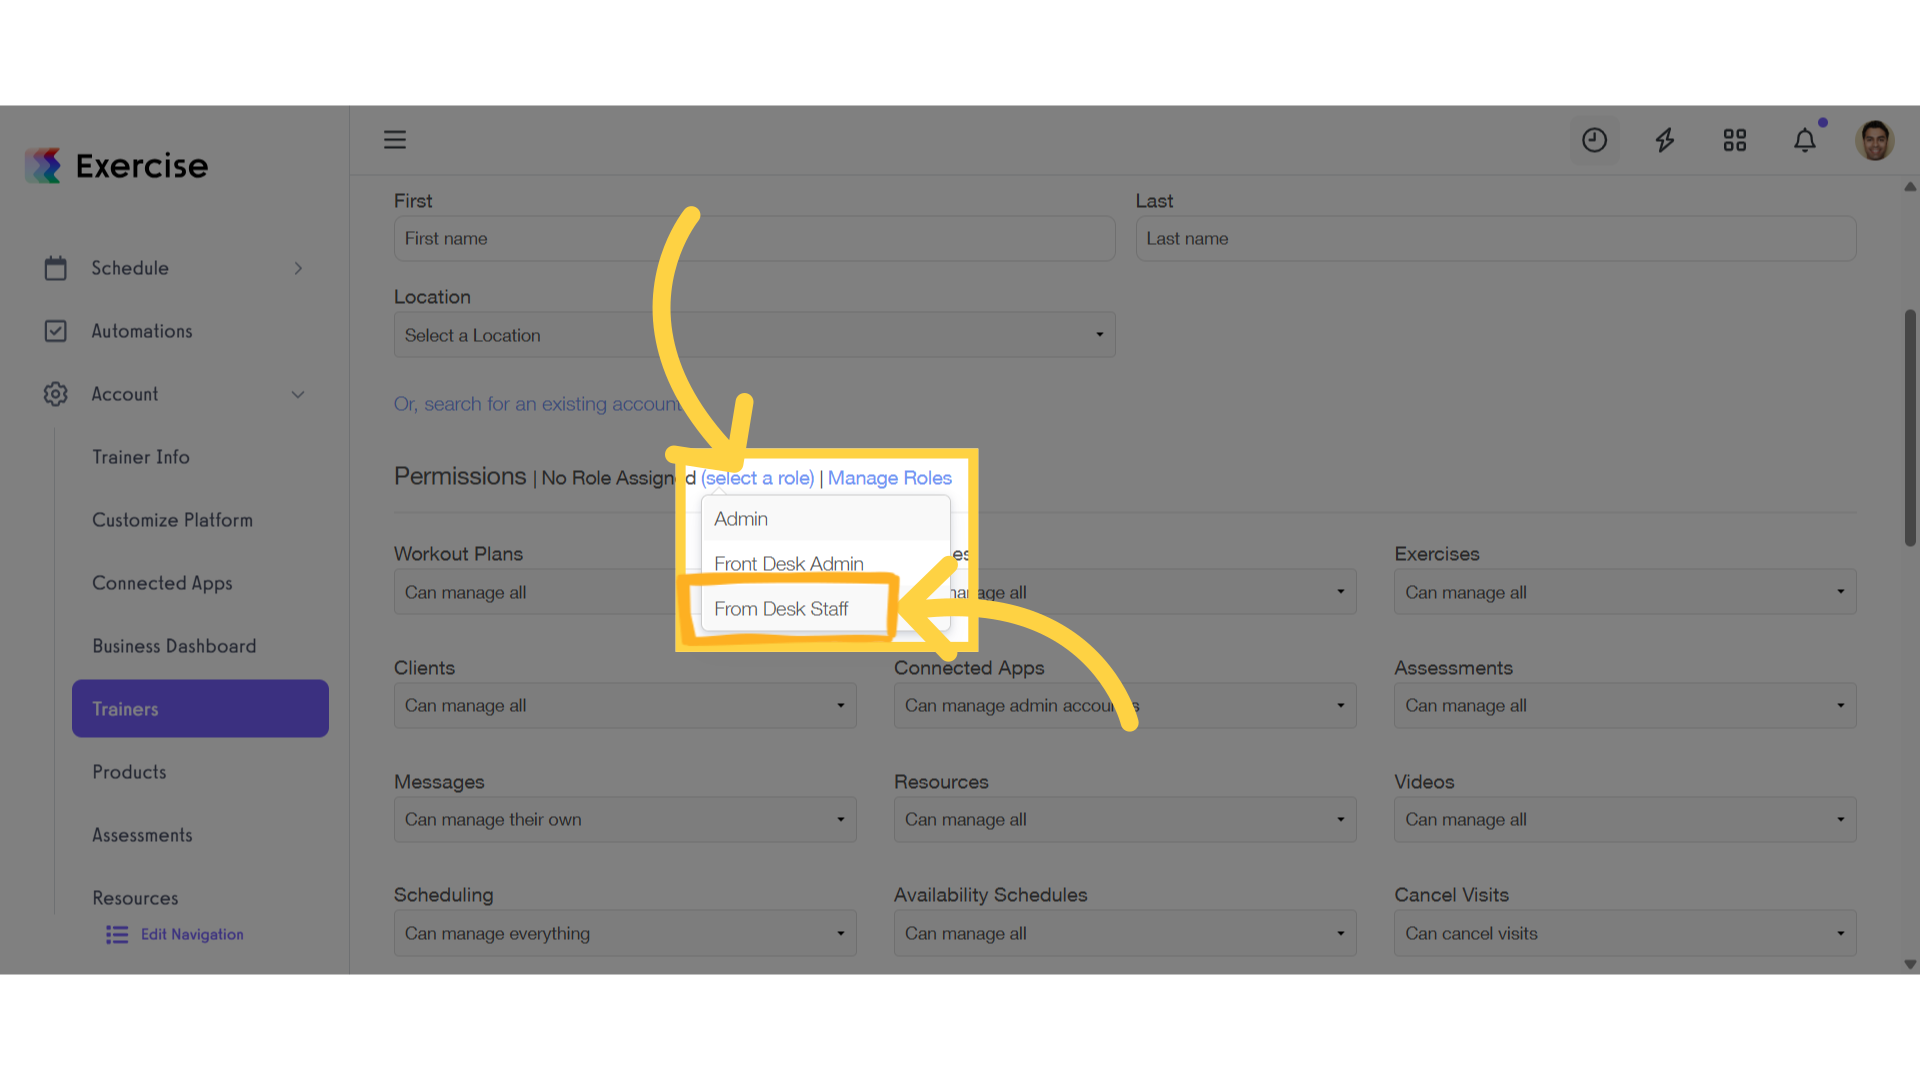This screenshot has width=1920, height=1080.
Task: Open the hamburger menu icon
Action: [395, 140]
